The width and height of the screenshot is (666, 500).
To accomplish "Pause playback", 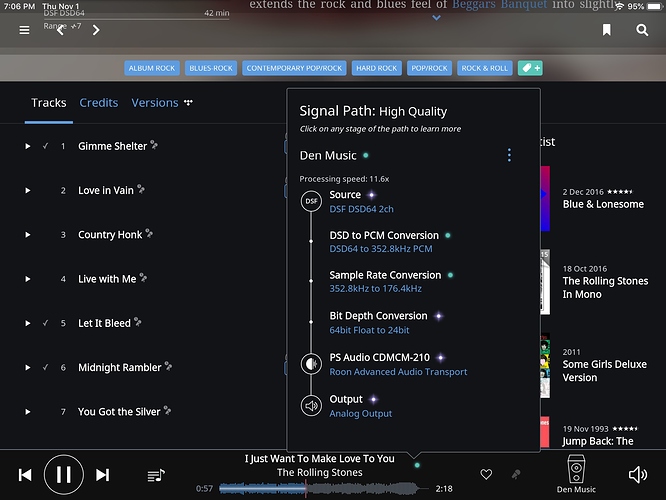I will 64,475.
